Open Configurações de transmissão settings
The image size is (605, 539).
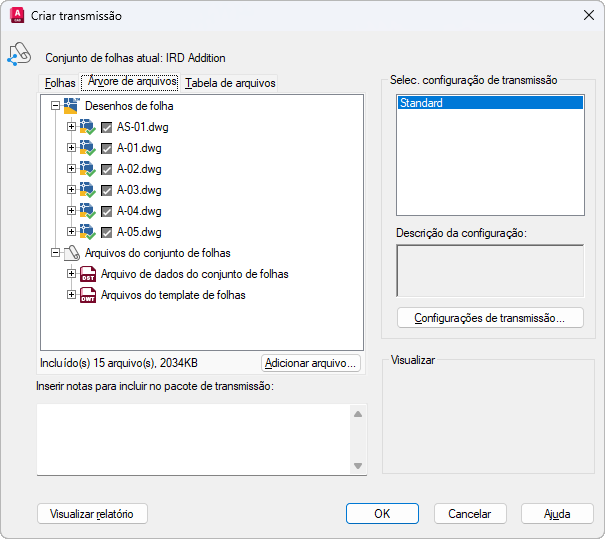(490, 318)
